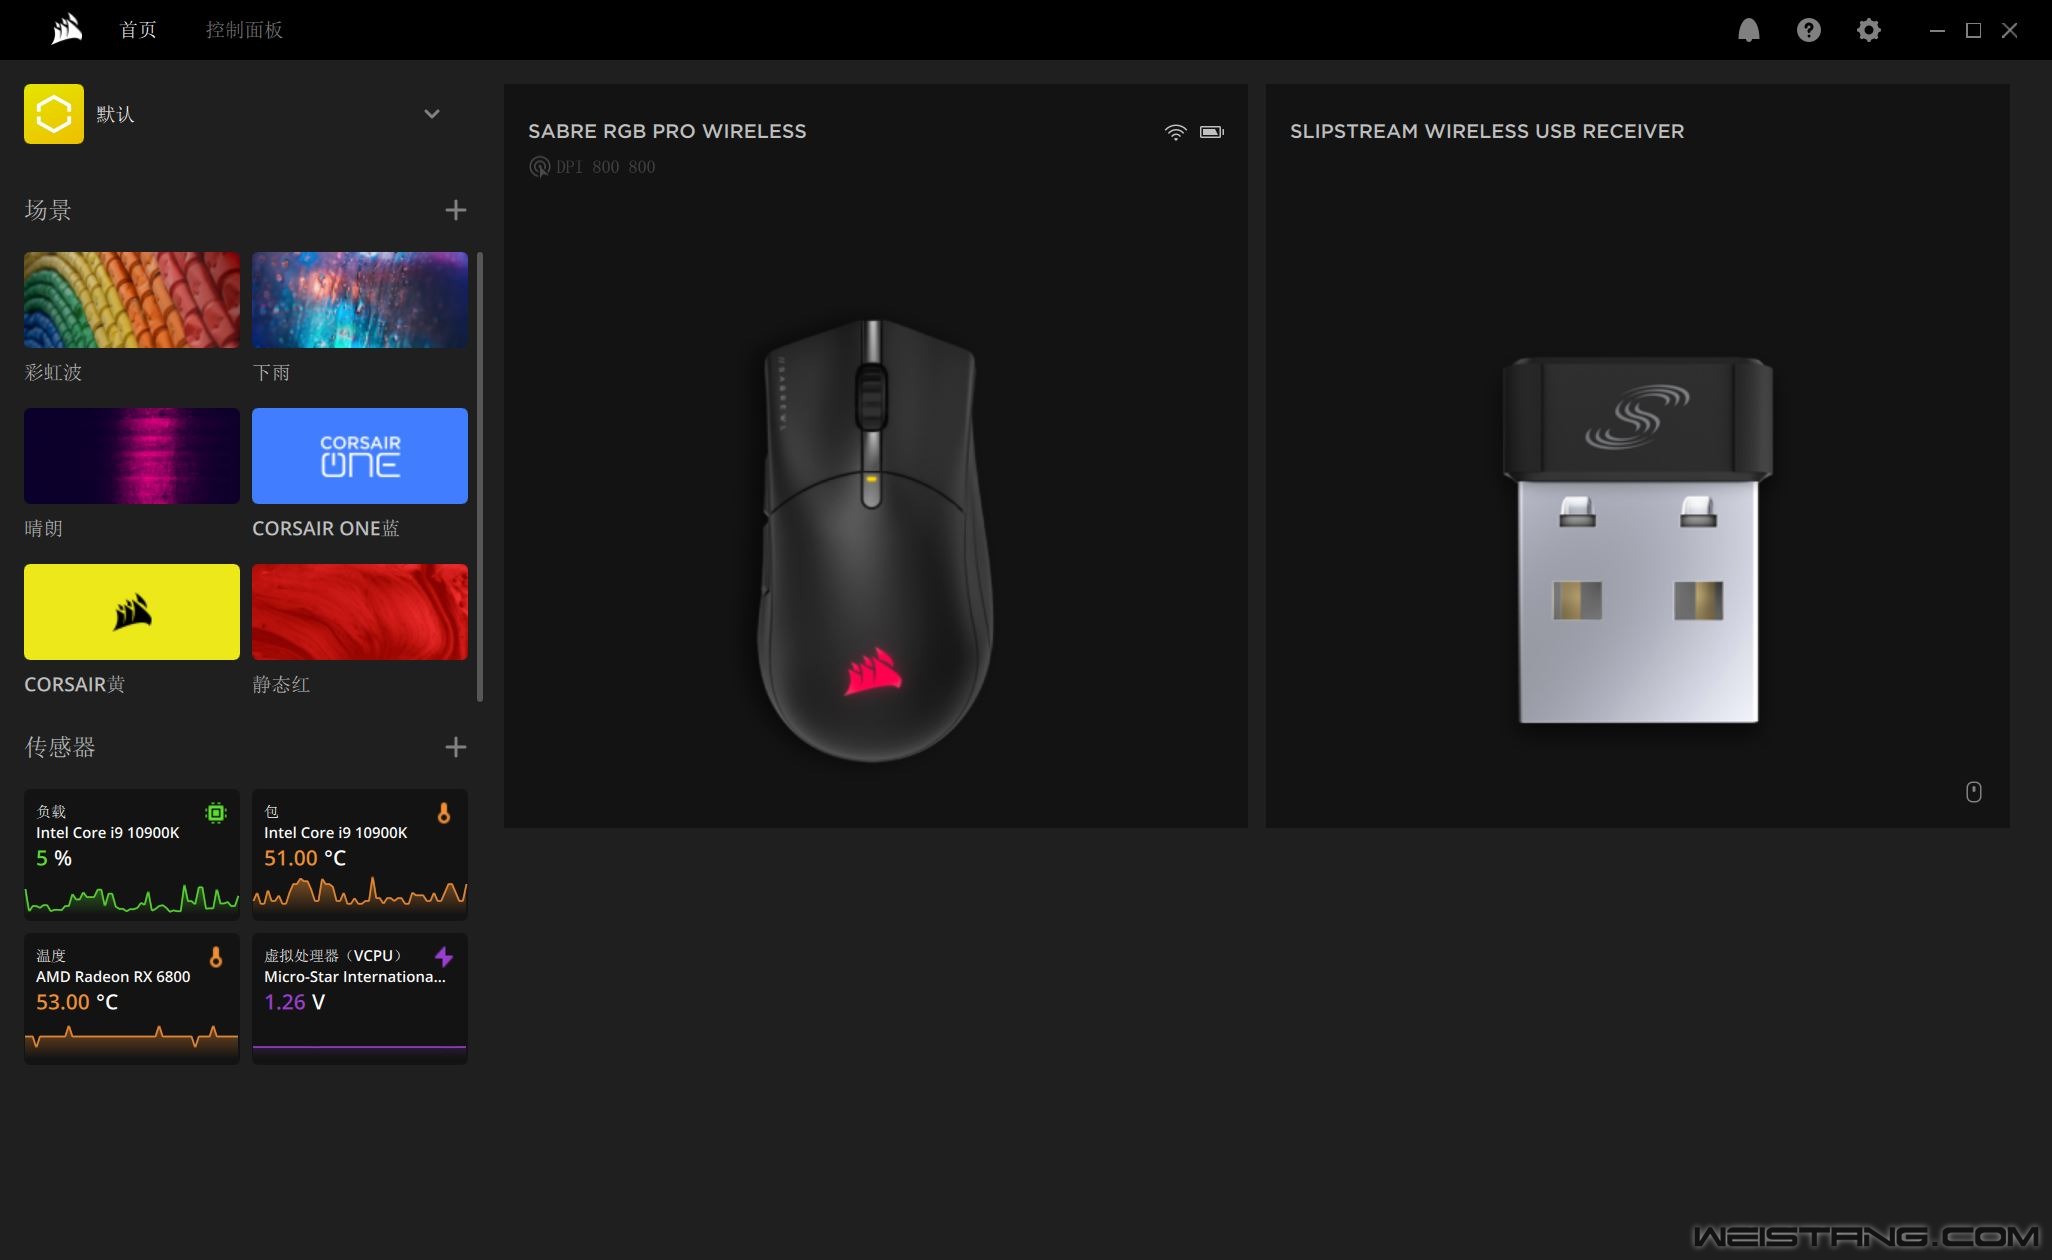Viewport: 2052px width, 1260px height.
Task: Click the paired mouse icon on receiver card
Action: (x=1974, y=792)
